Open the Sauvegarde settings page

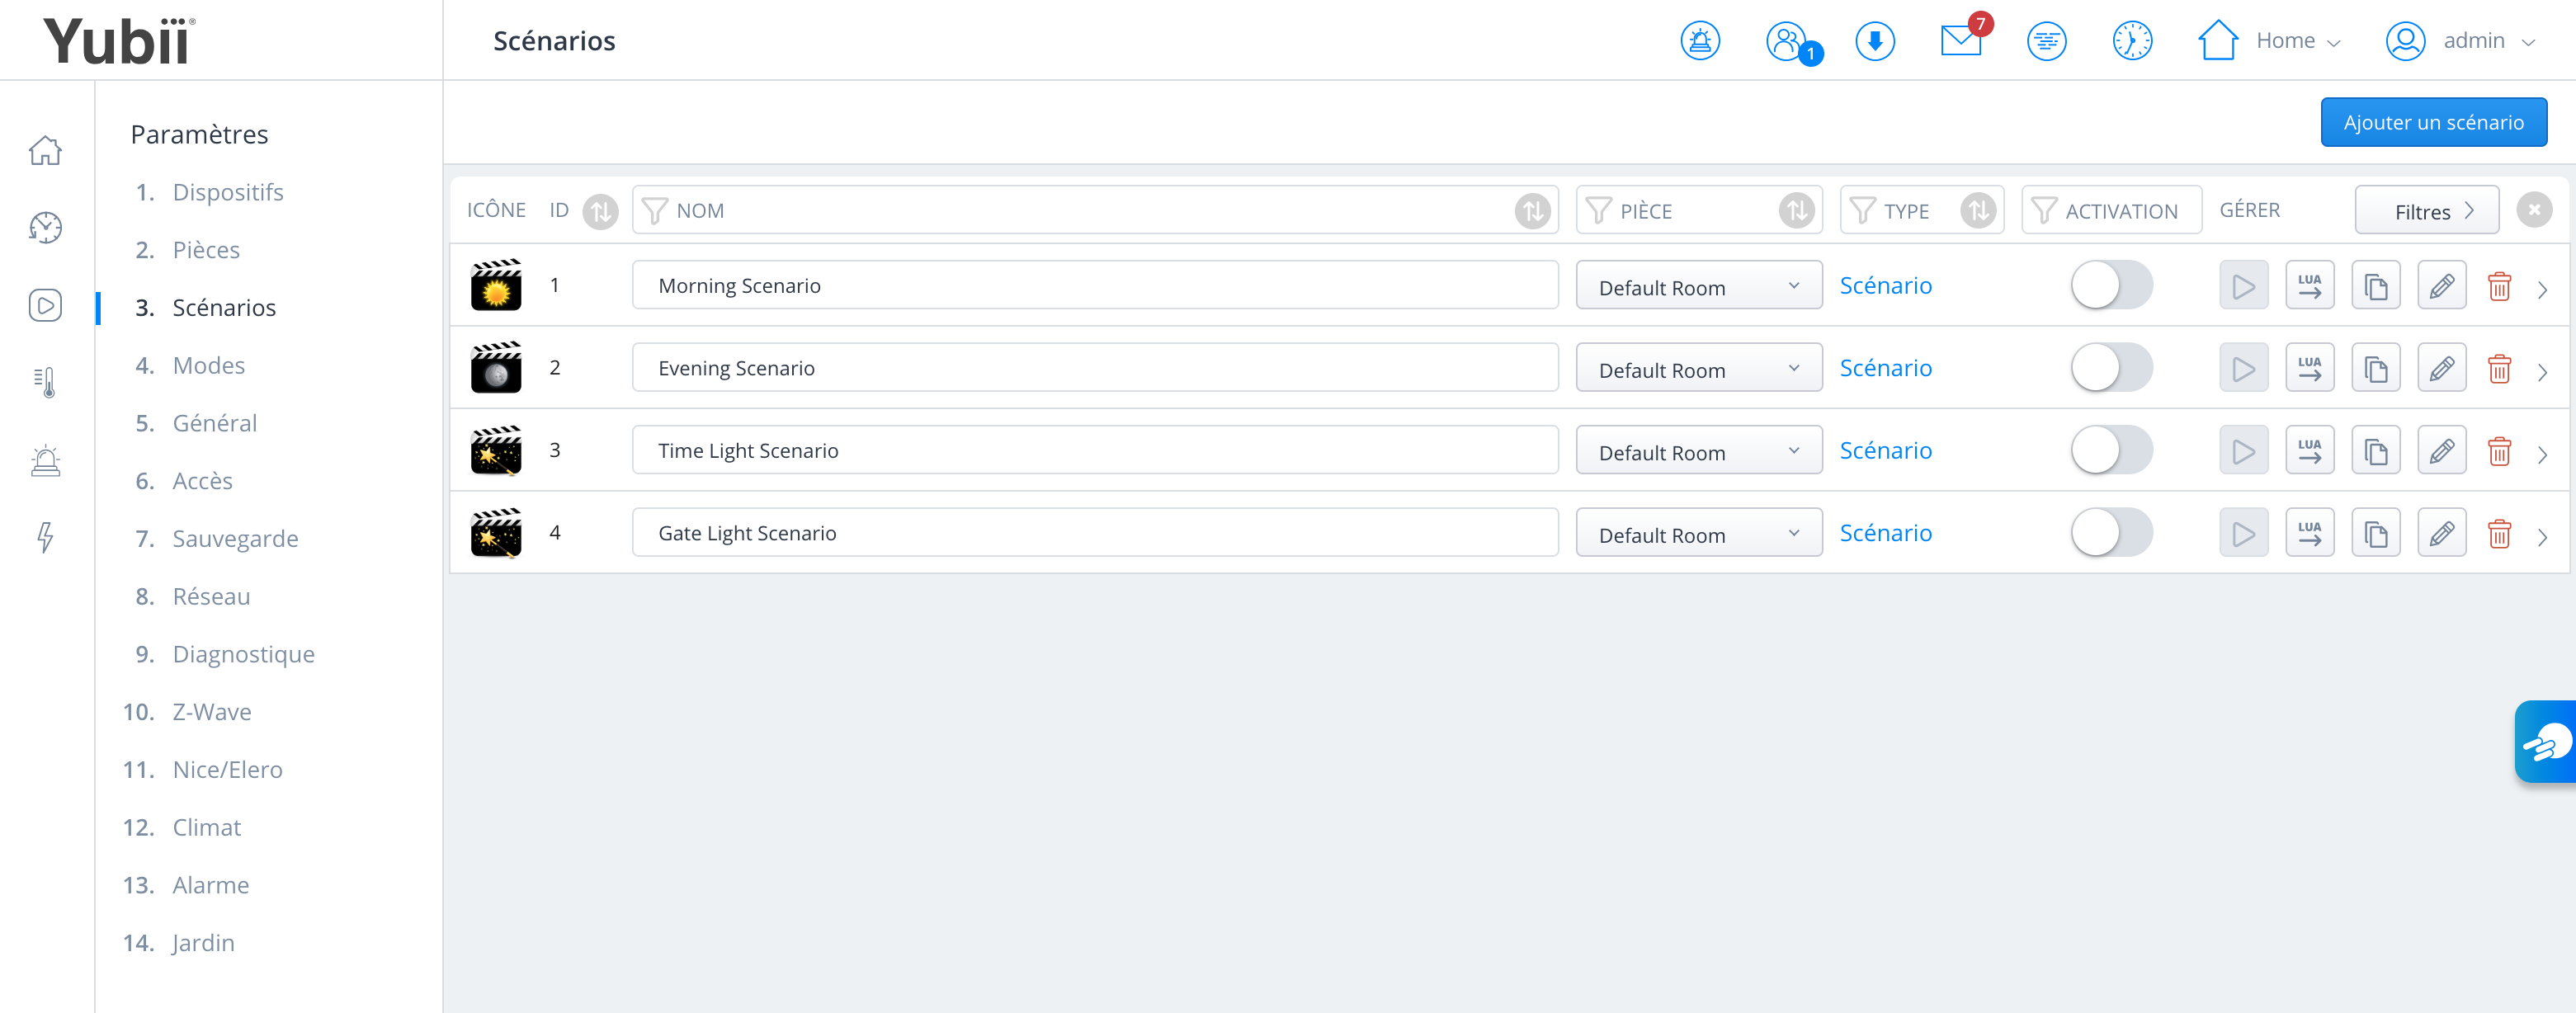[236, 539]
